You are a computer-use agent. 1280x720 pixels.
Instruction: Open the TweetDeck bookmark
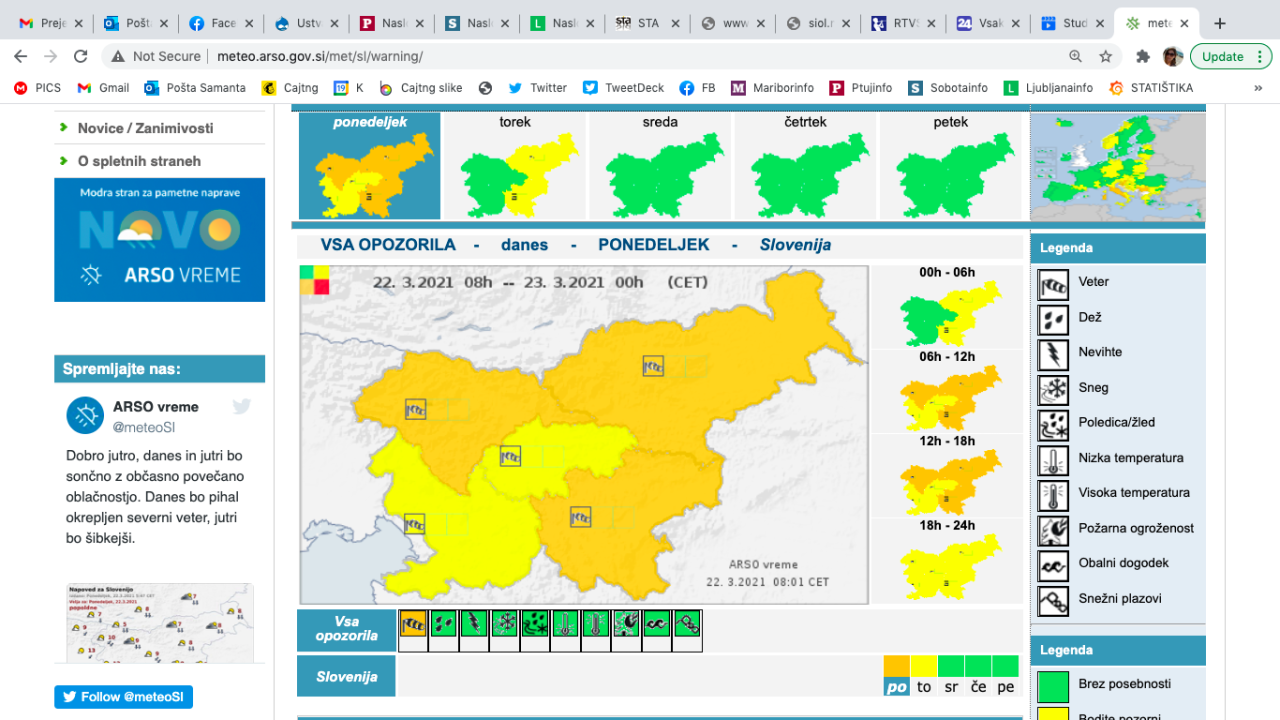click(x=623, y=88)
